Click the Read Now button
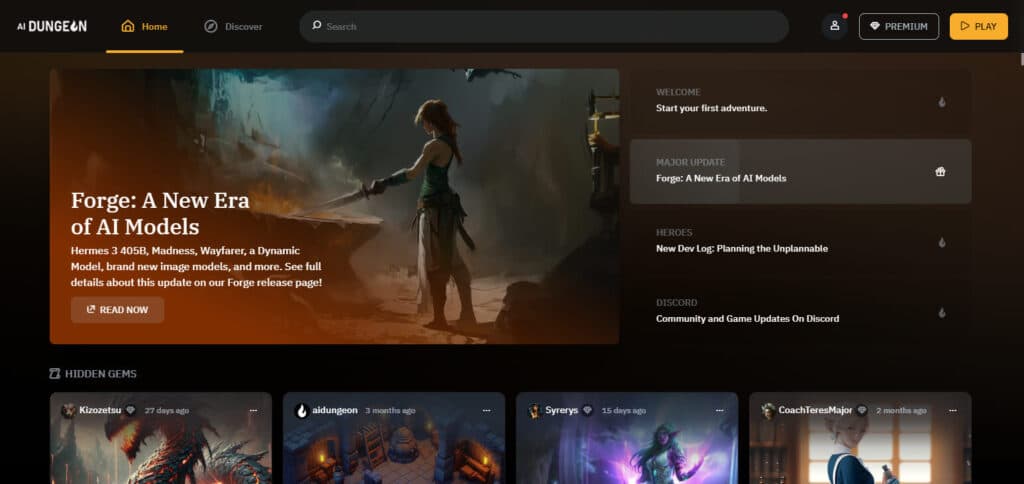The image size is (1024, 484). [118, 310]
